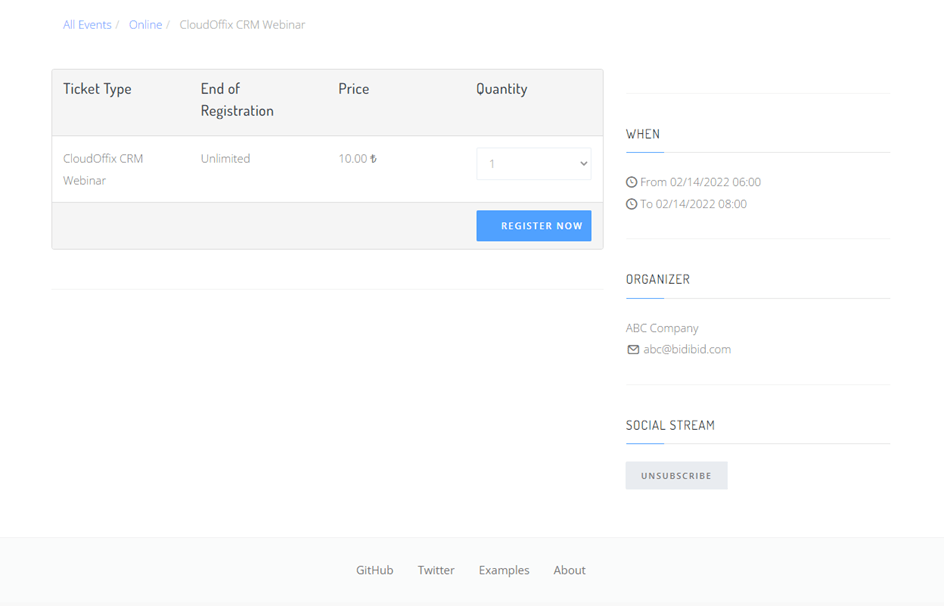Screen dimensions: 944x606
Task: Click the Quantity column header
Action: (502, 89)
